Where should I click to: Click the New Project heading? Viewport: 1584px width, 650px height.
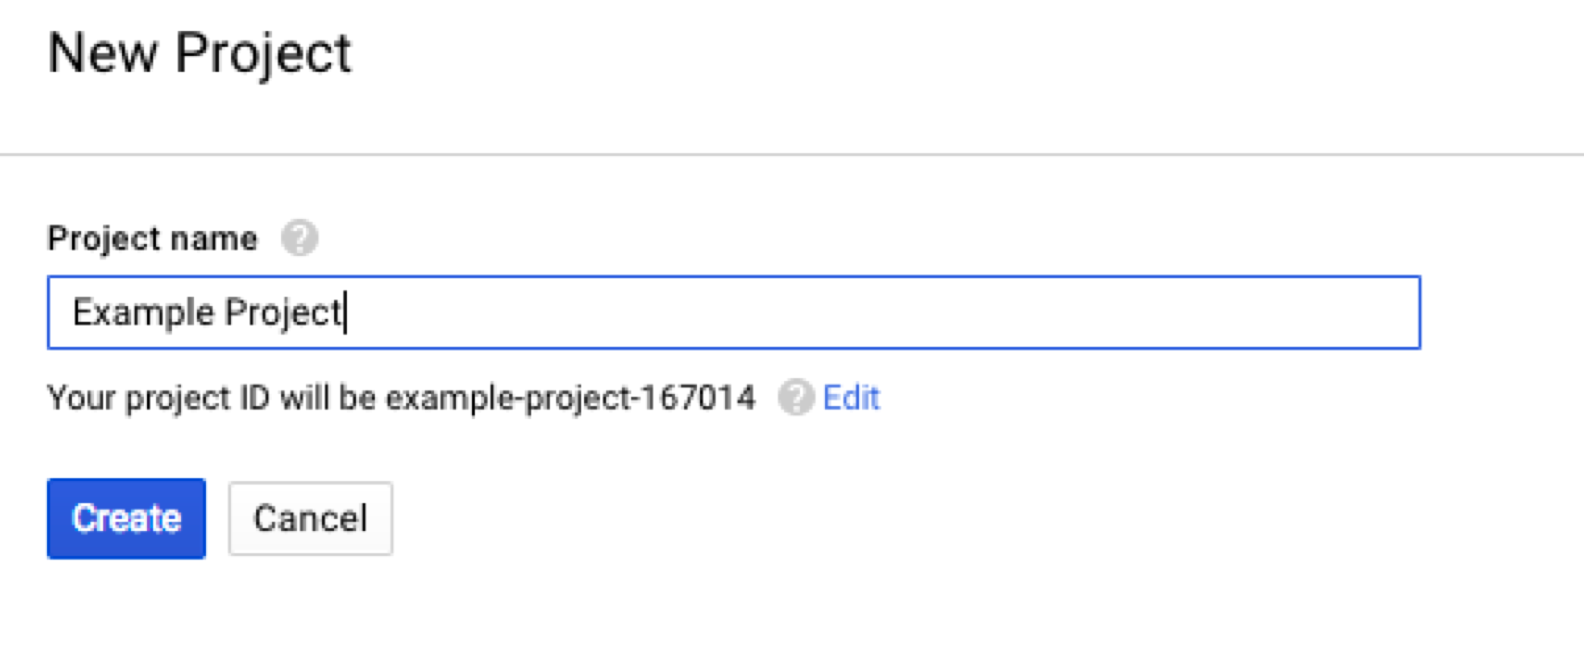(x=200, y=52)
